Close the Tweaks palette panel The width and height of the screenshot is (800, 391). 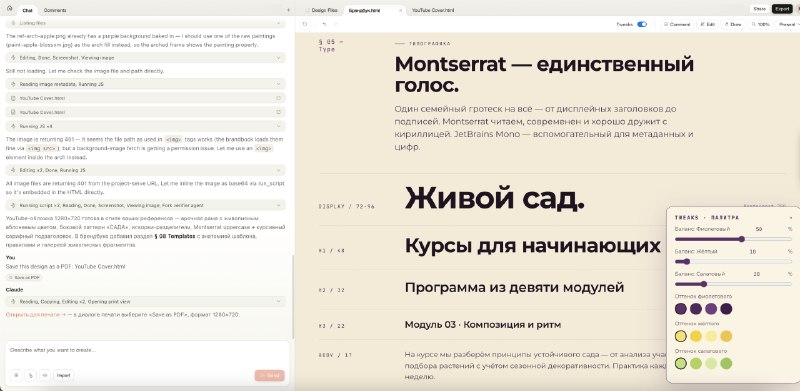[x=791, y=217]
